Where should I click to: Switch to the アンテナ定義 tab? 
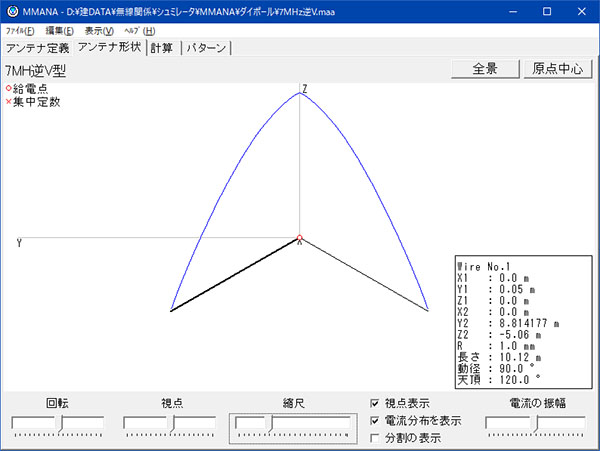point(37,48)
